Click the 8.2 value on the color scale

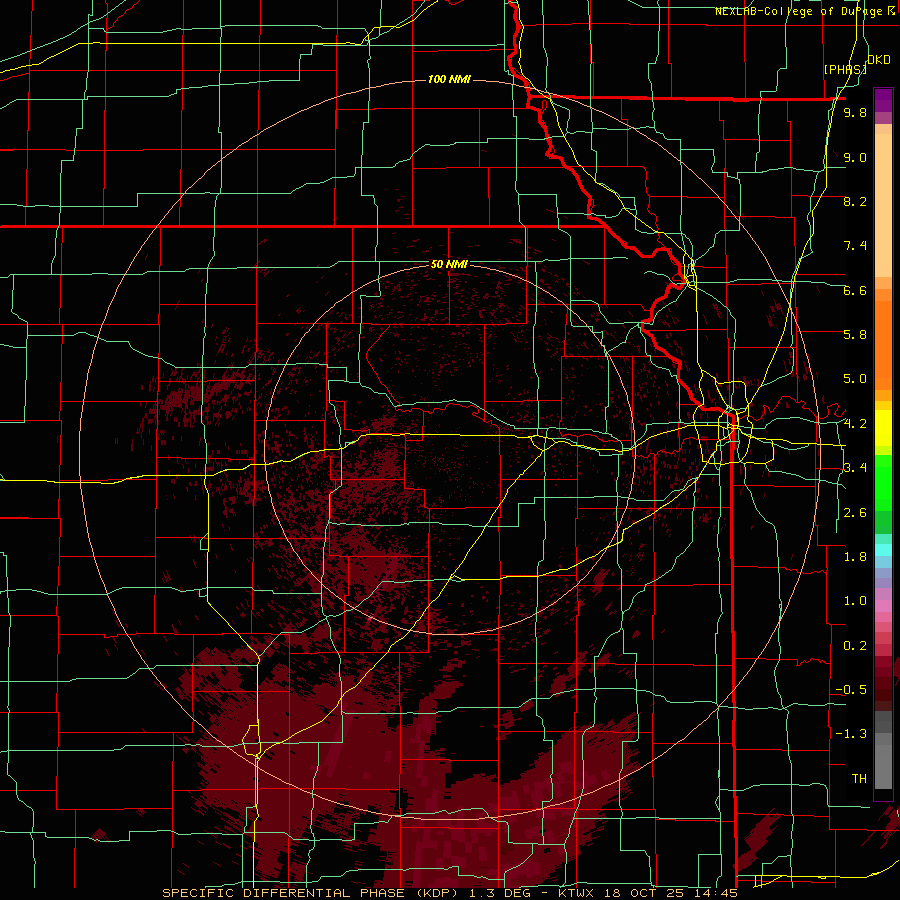(855, 202)
